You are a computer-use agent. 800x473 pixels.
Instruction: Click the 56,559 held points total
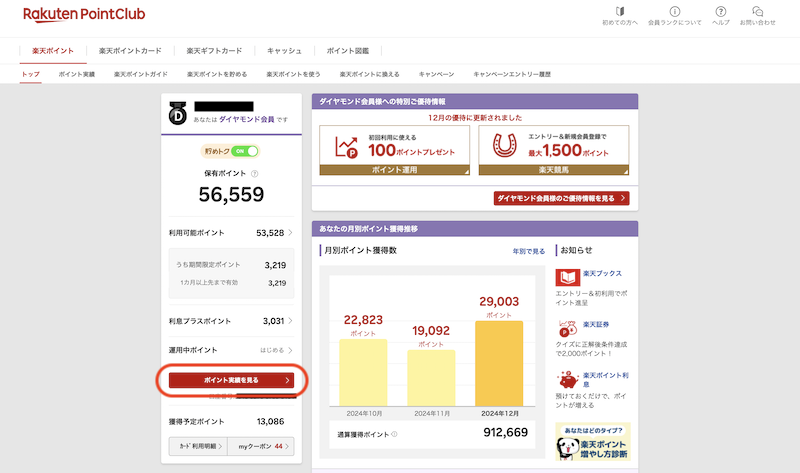point(231,194)
